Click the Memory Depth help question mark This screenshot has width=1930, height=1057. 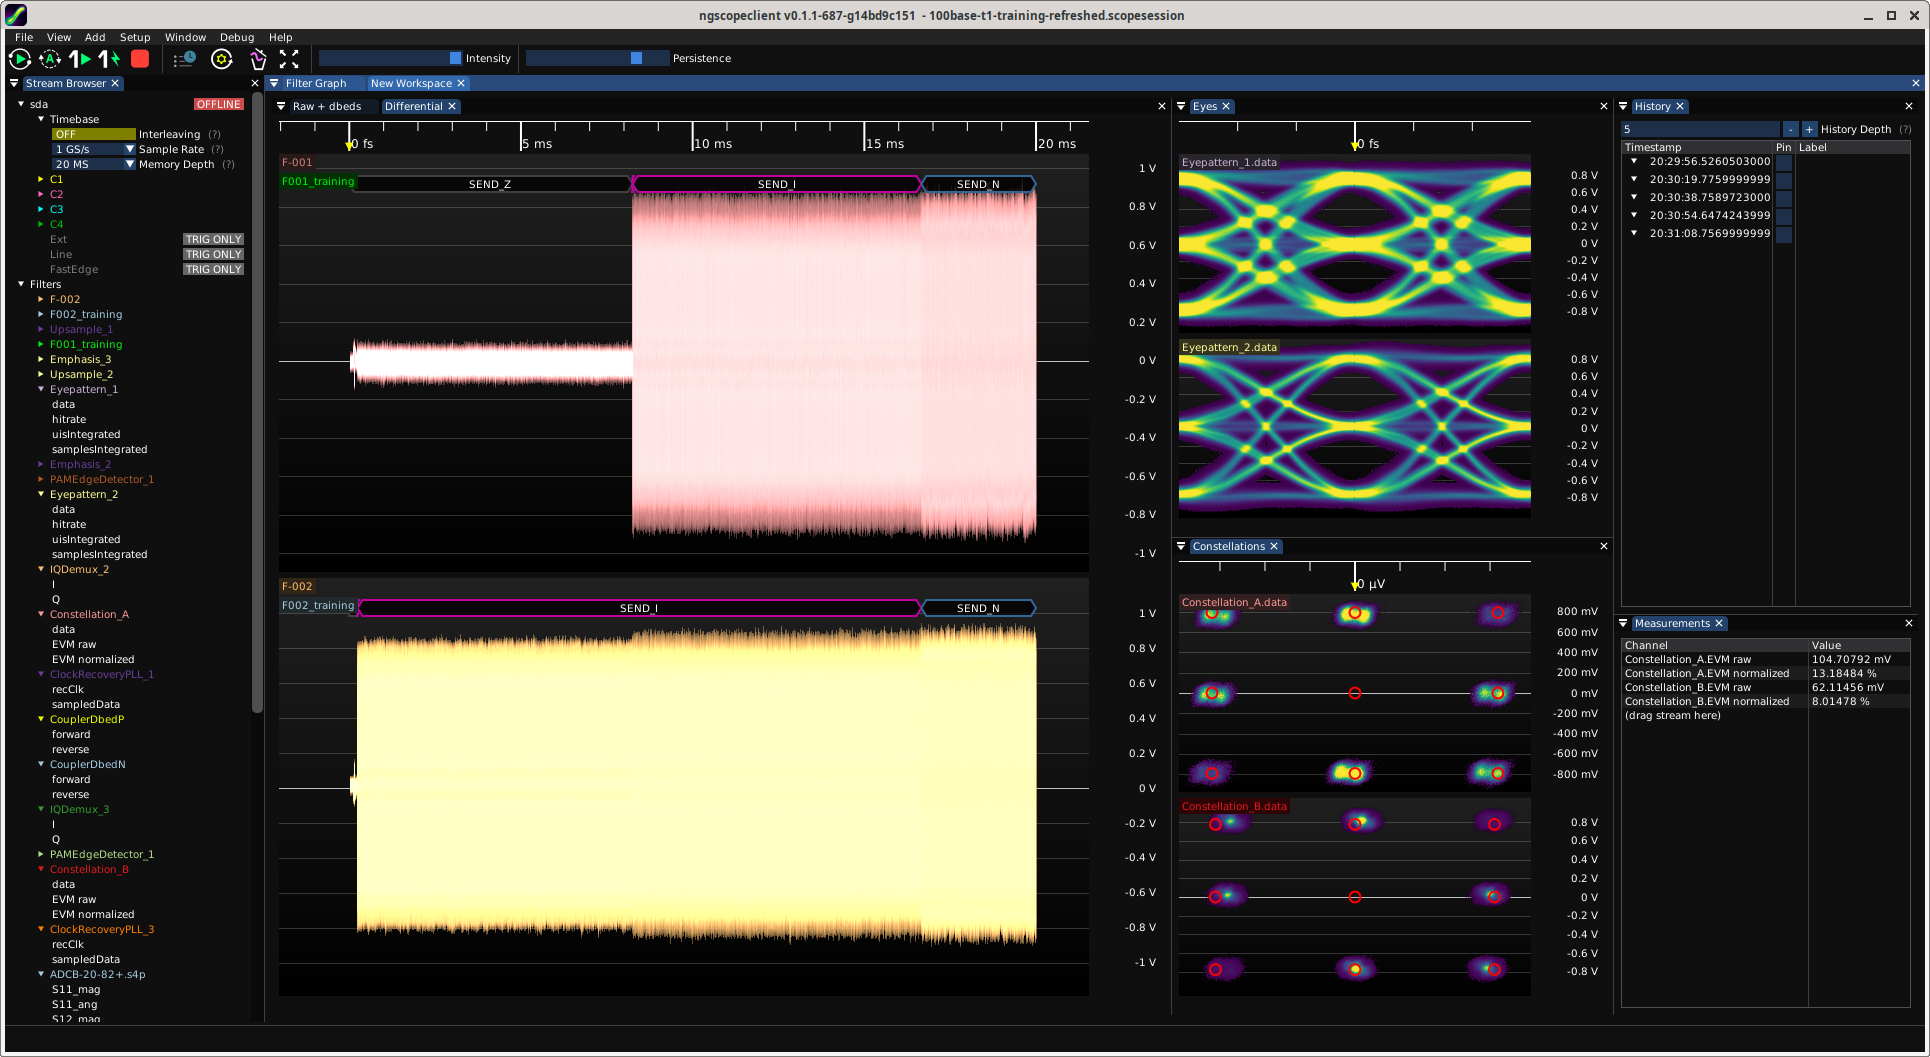click(228, 164)
